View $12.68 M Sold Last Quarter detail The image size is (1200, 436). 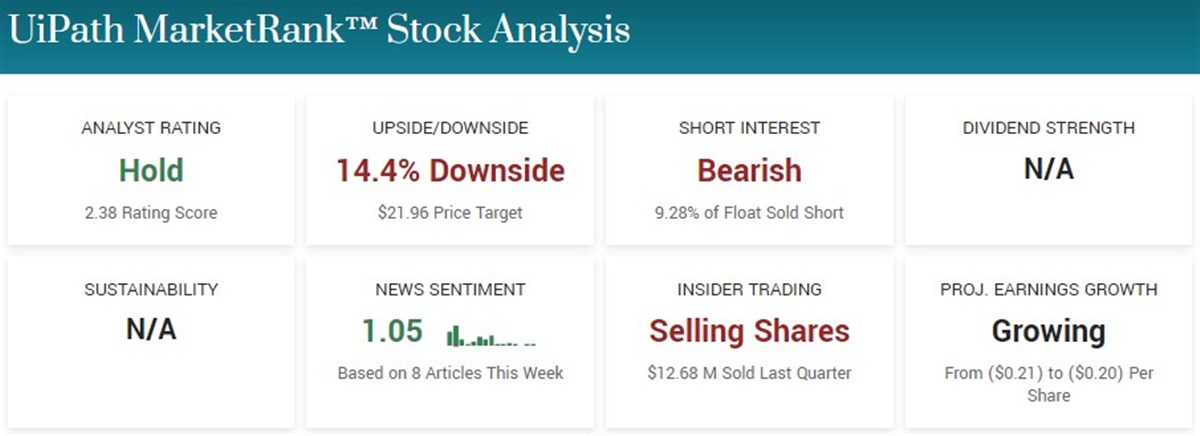pyautogui.click(x=749, y=373)
